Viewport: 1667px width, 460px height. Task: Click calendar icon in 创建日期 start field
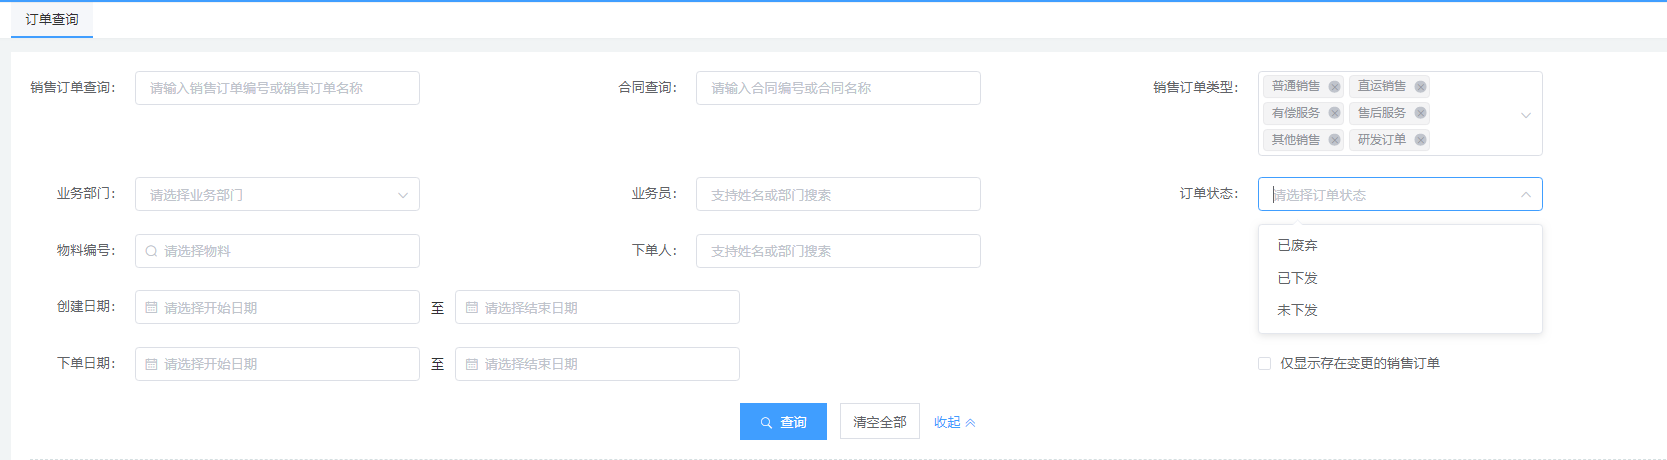(151, 308)
